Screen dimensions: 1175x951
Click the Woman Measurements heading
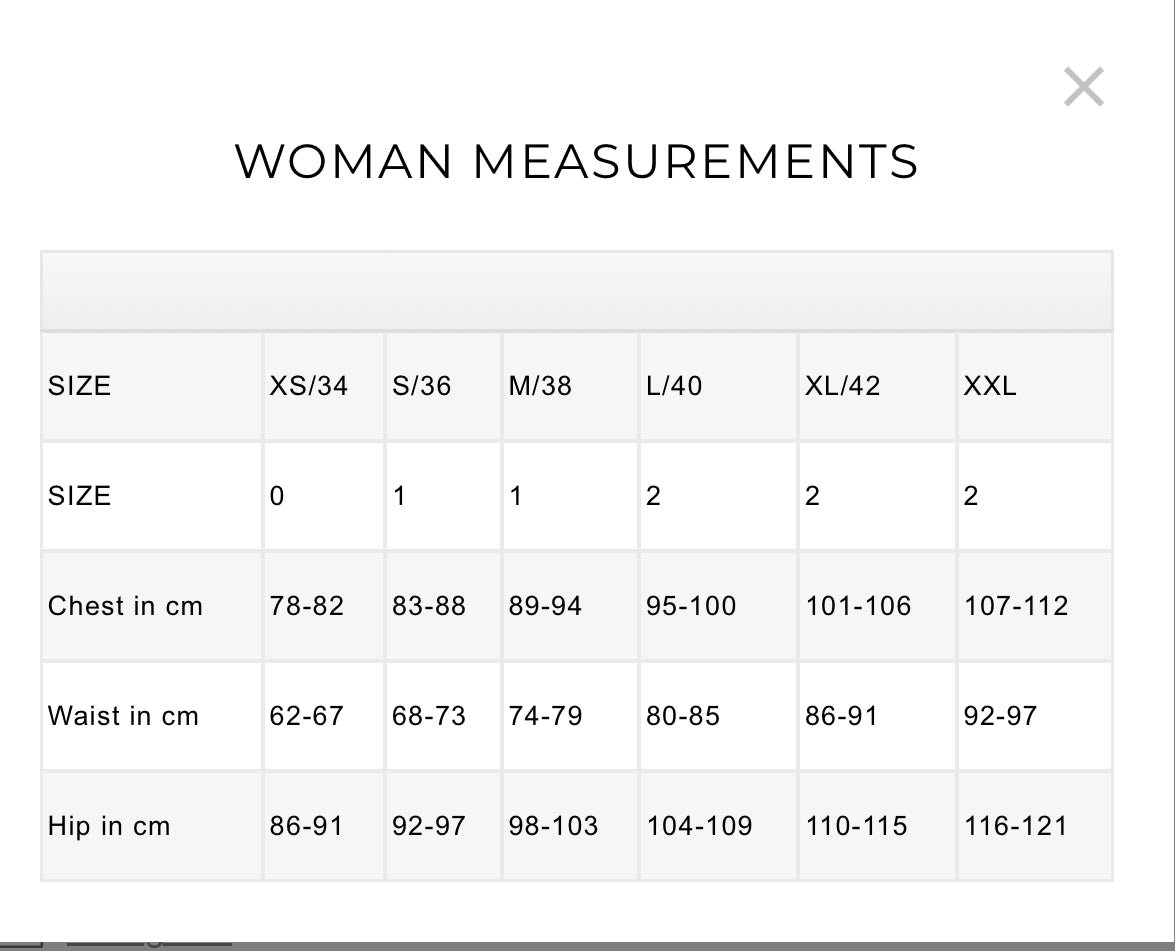(576, 162)
